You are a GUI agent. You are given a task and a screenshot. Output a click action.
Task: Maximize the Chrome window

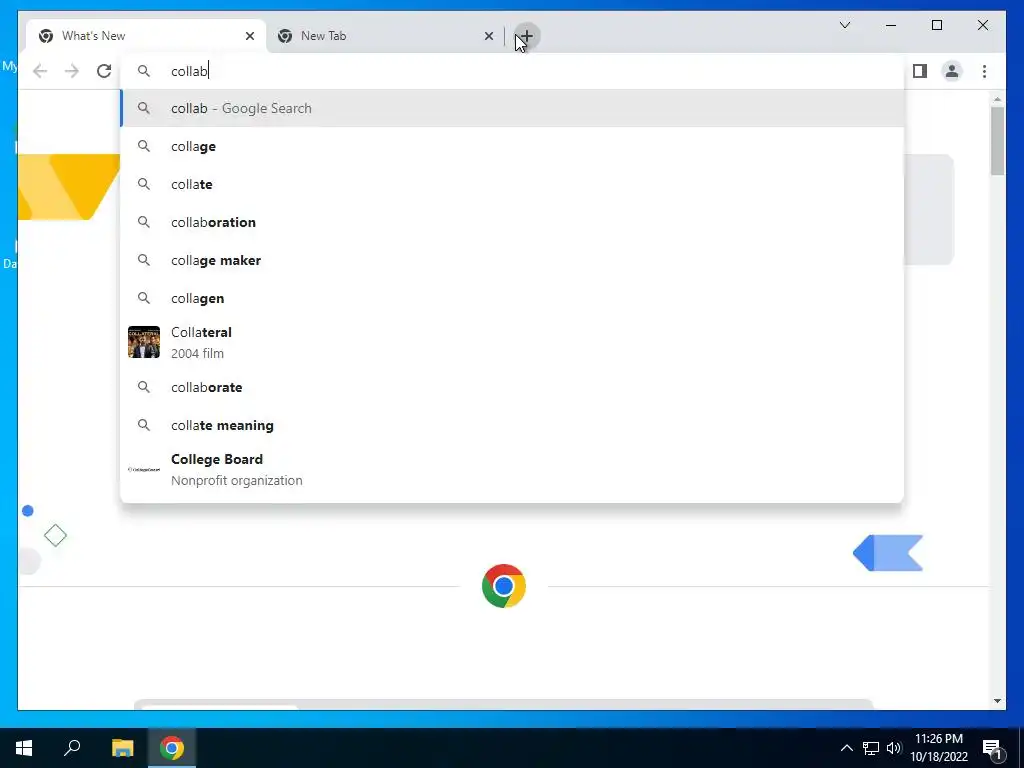(x=936, y=25)
